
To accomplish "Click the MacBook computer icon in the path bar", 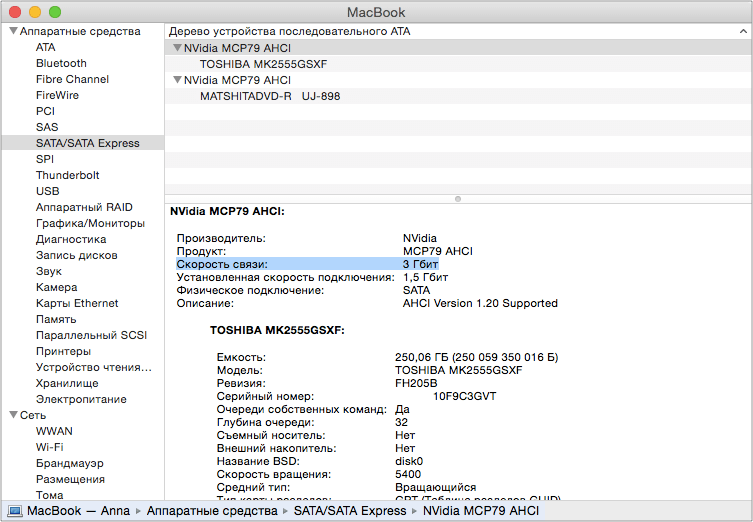I will (x=14, y=511).
